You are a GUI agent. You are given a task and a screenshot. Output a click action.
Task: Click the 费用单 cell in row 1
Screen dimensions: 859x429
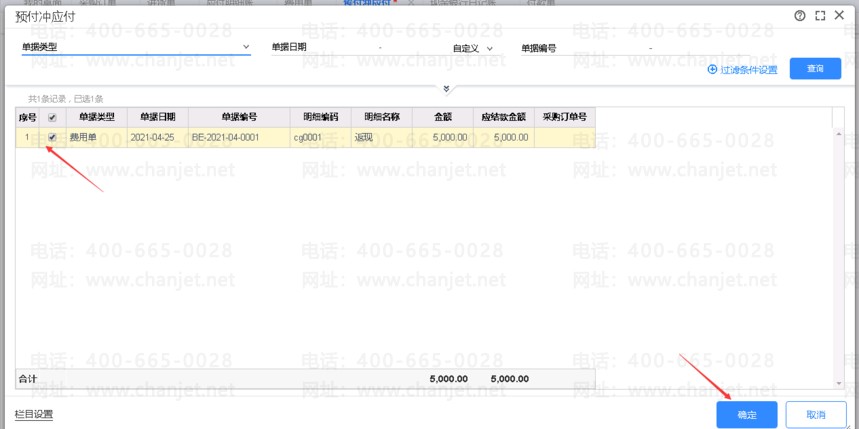(96, 138)
